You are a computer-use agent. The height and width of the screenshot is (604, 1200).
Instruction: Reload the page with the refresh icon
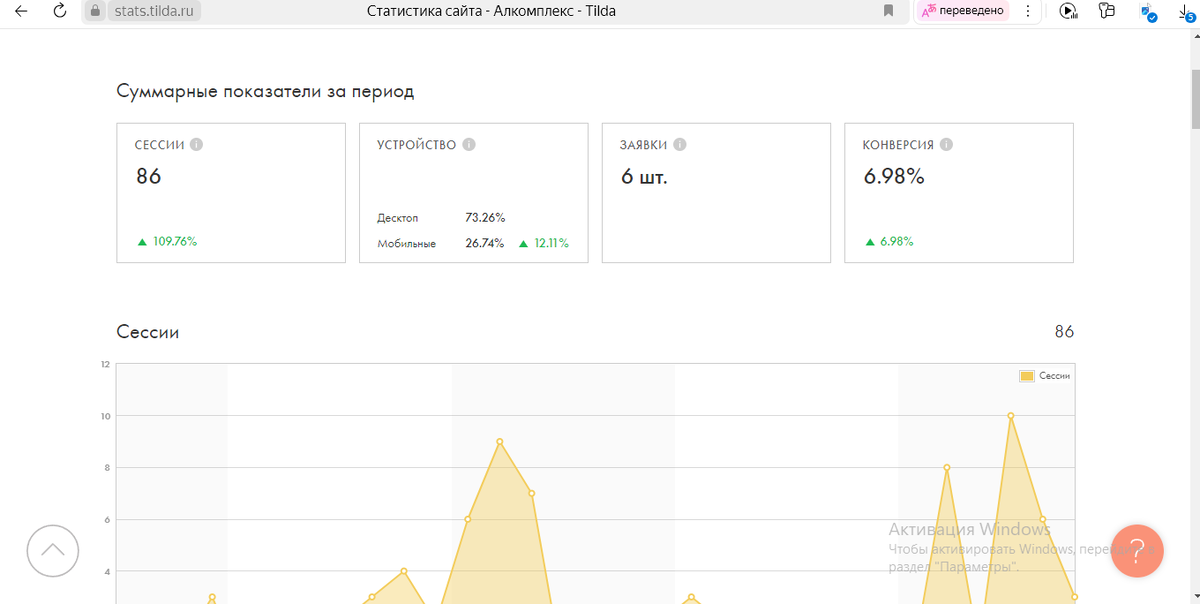coord(60,11)
